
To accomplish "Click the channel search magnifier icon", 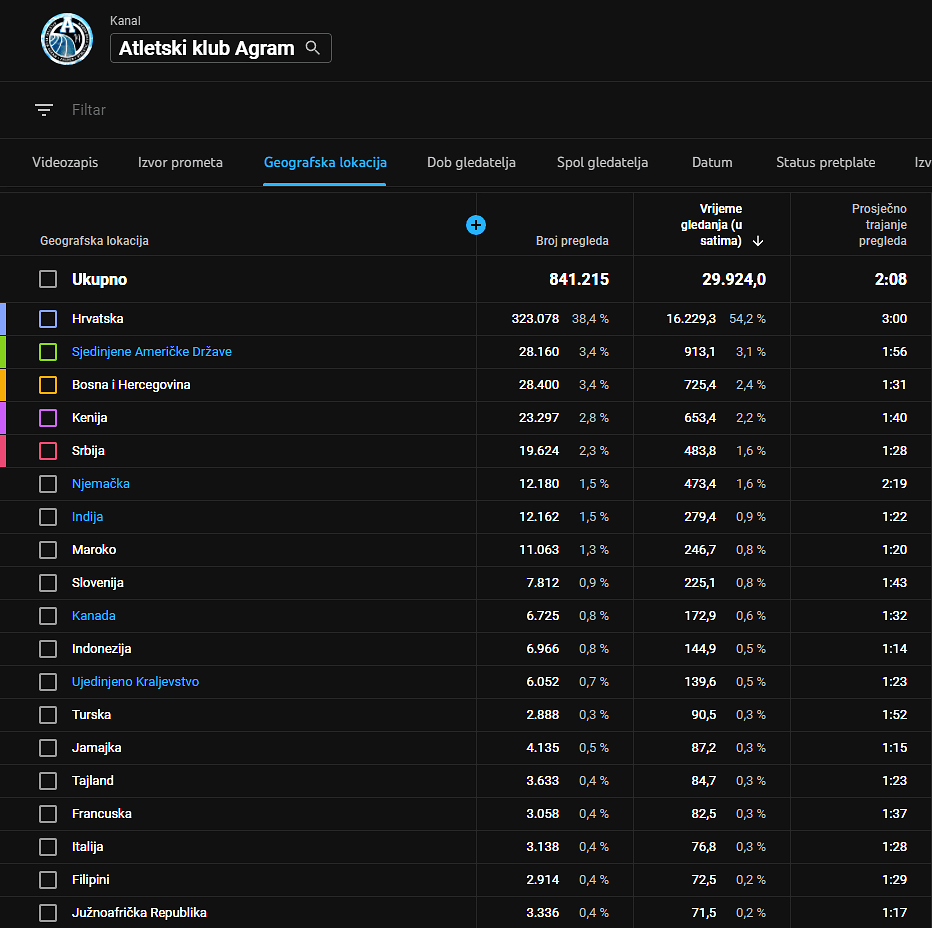I will (313, 48).
